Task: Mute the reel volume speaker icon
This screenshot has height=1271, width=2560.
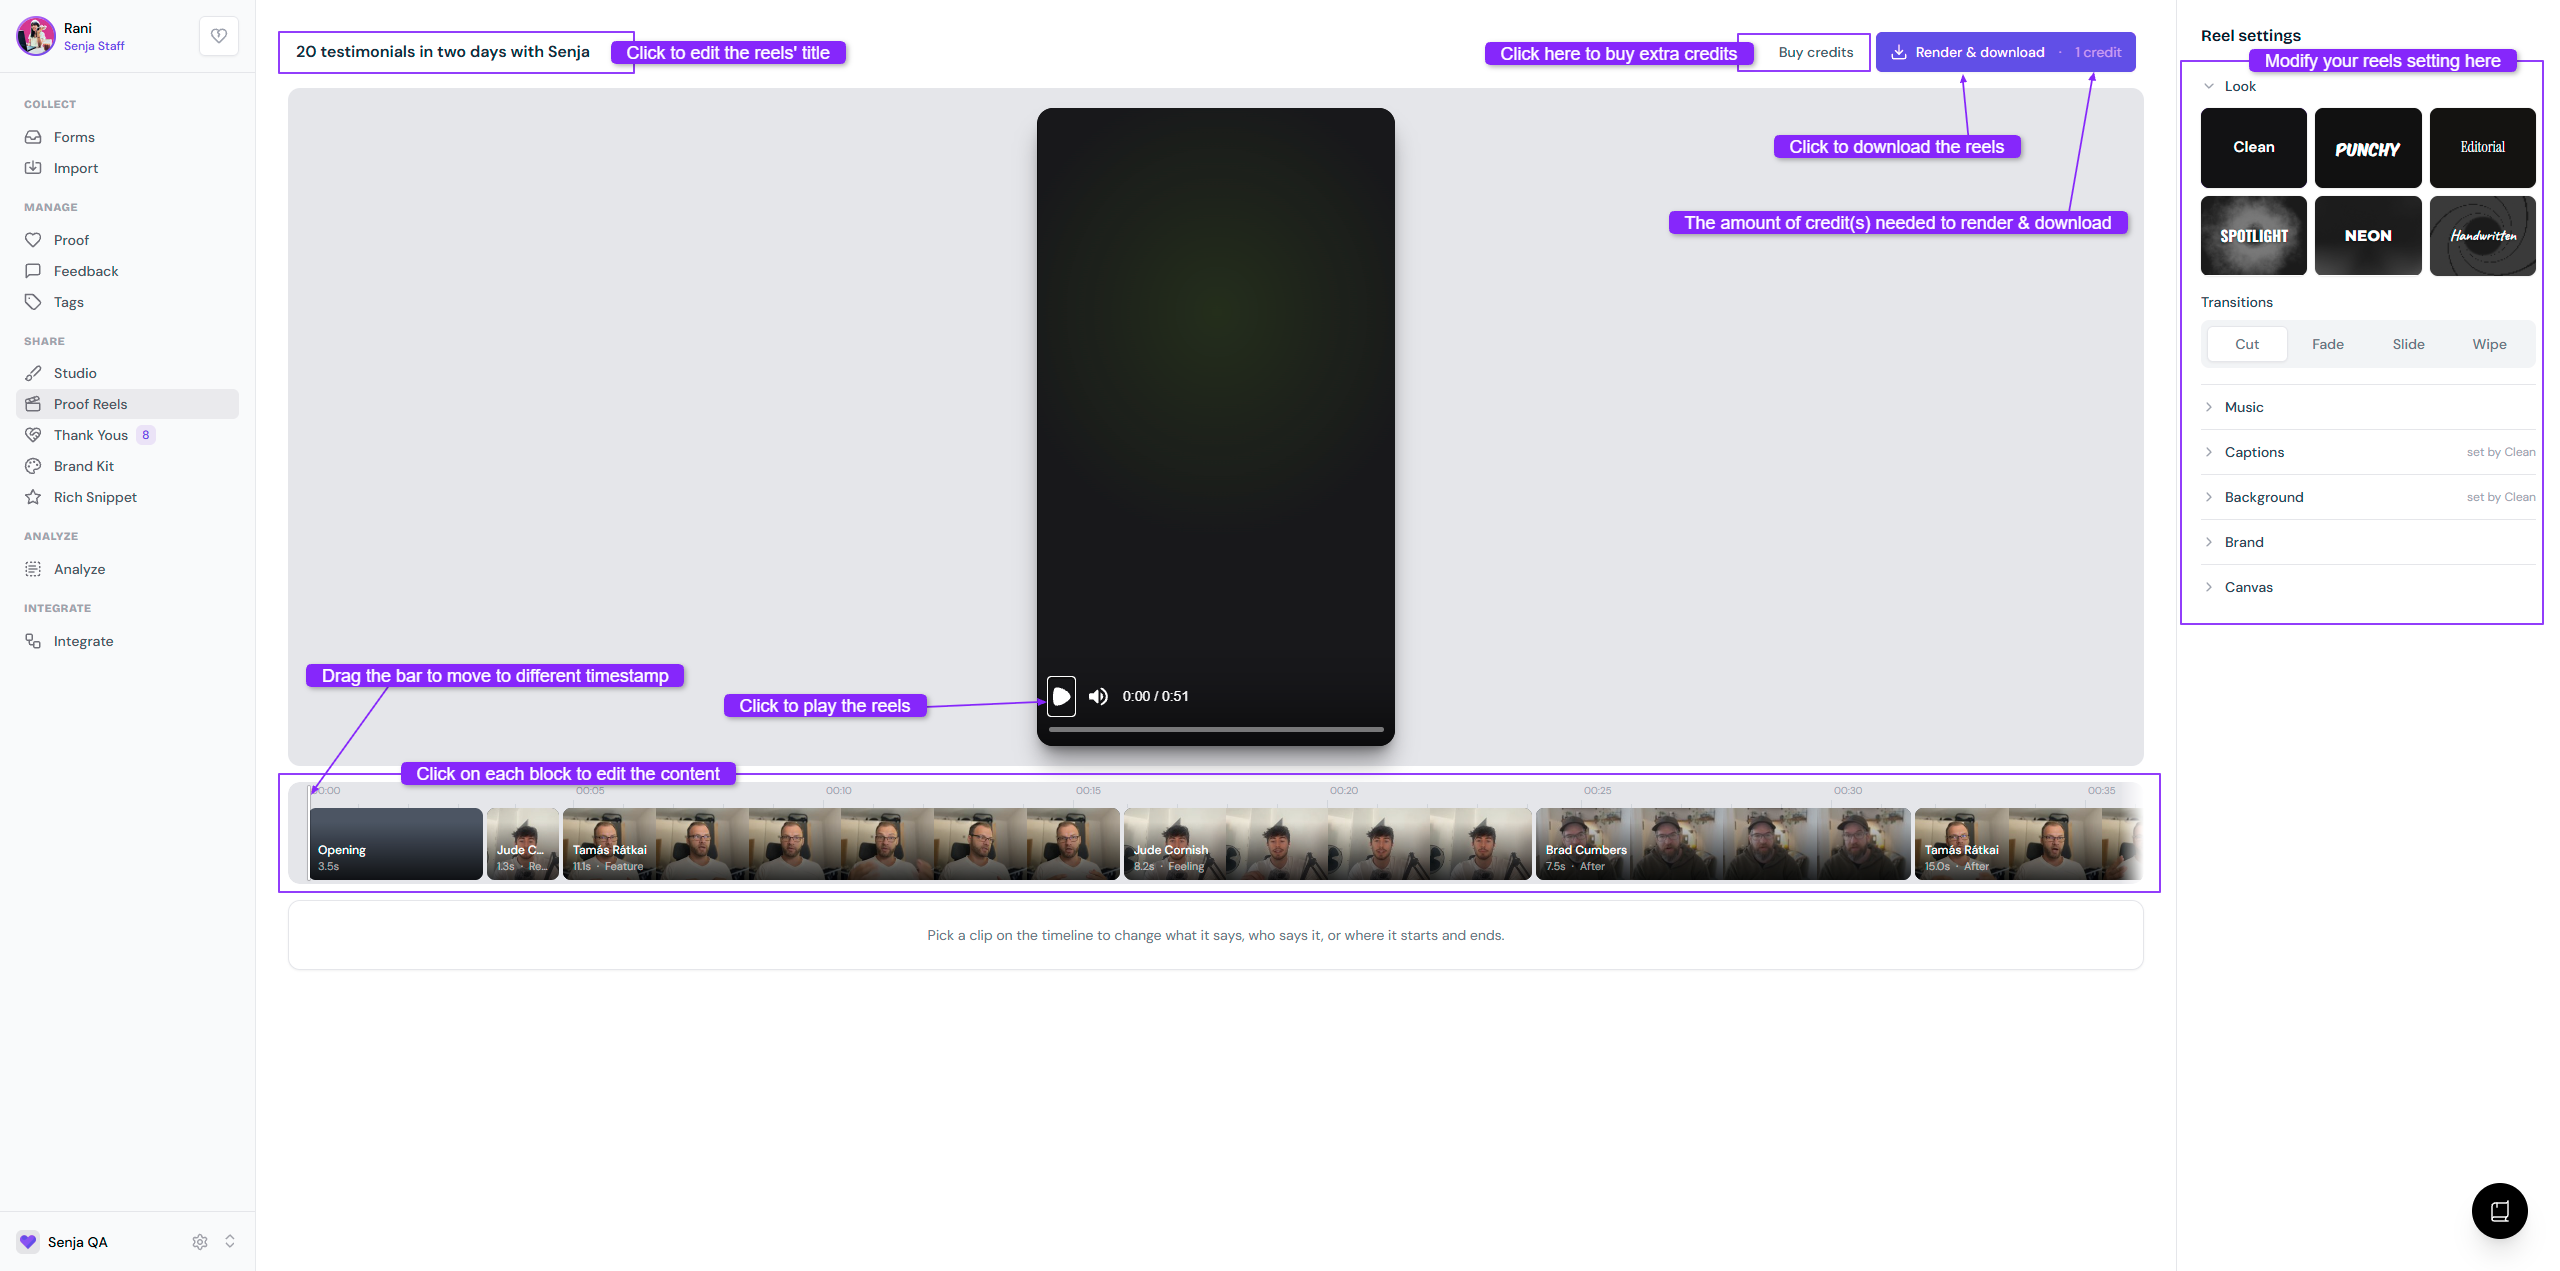Action: 1098,696
